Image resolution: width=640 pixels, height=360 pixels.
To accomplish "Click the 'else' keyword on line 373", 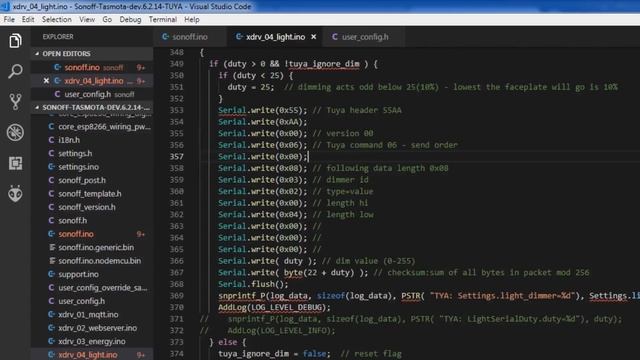I will (227, 342).
